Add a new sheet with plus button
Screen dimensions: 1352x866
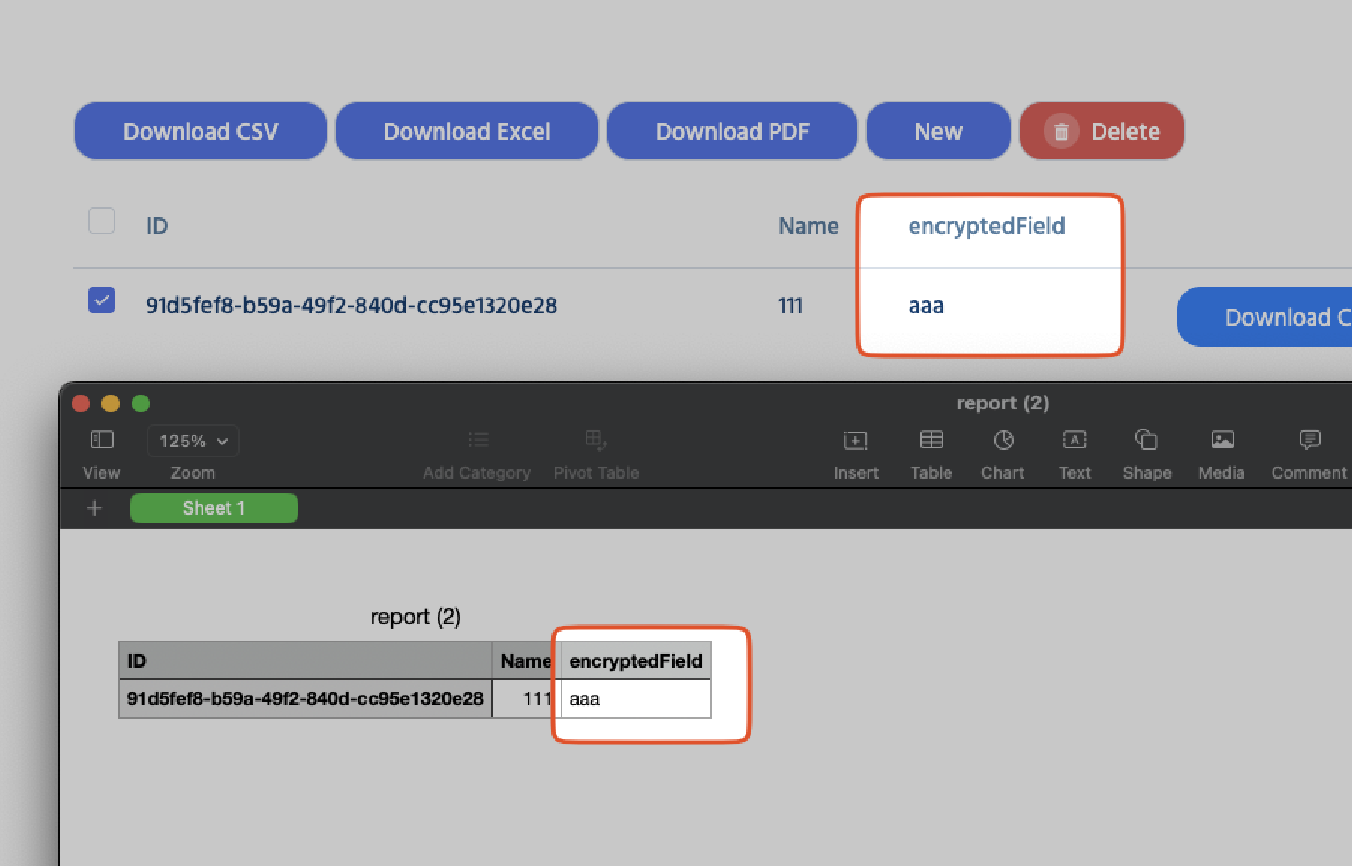[94, 508]
